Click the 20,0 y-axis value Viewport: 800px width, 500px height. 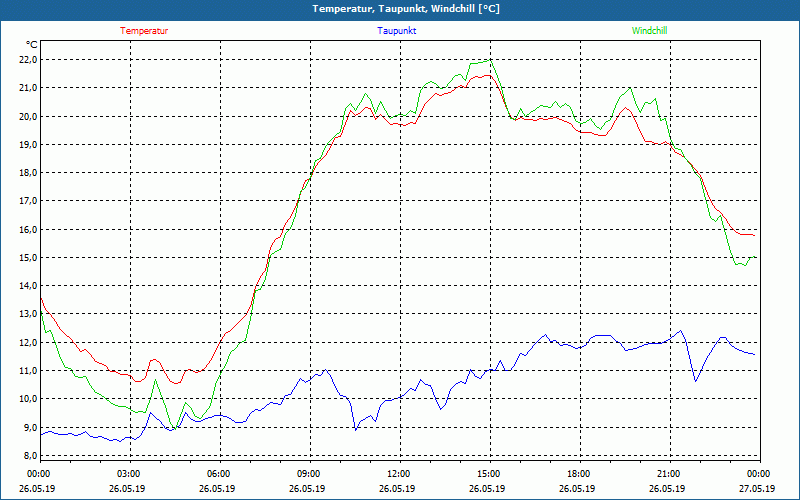click(29, 116)
